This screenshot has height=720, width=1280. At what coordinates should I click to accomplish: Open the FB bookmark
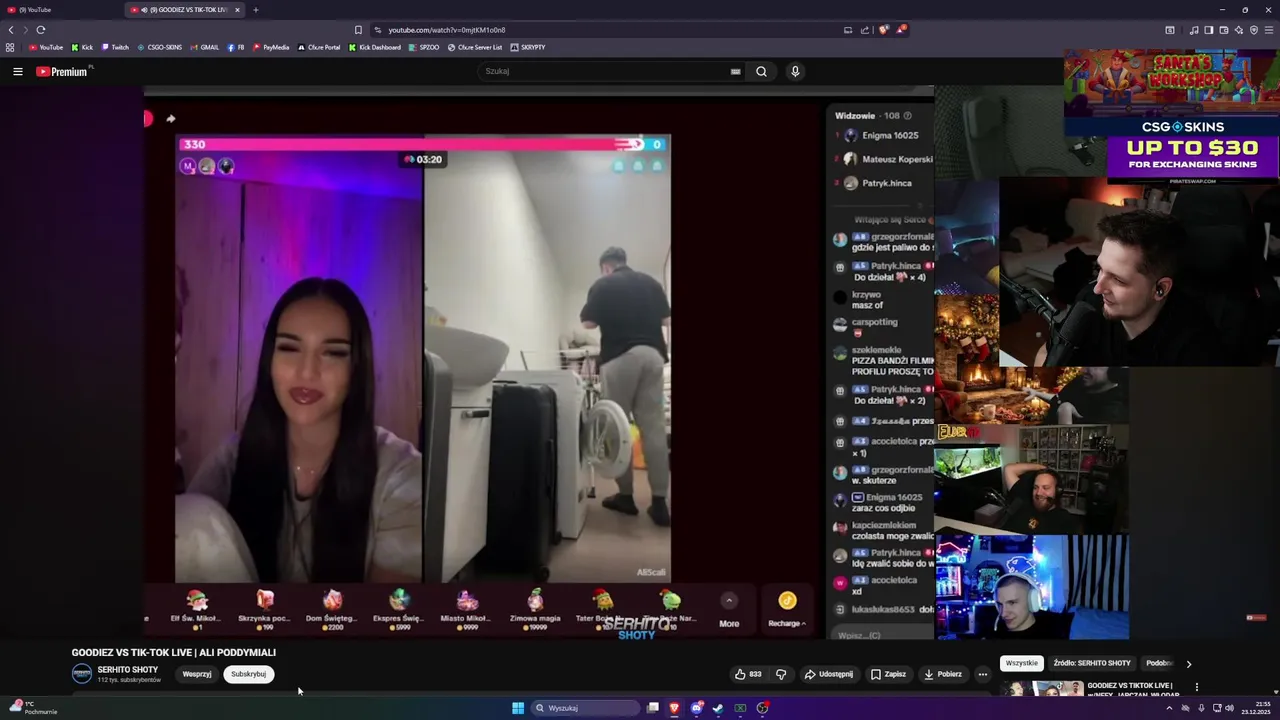click(236, 47)
